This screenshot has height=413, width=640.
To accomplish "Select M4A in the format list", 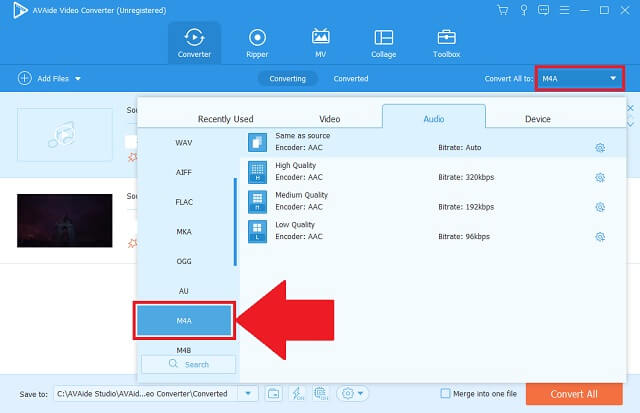I will coord(184,321).
